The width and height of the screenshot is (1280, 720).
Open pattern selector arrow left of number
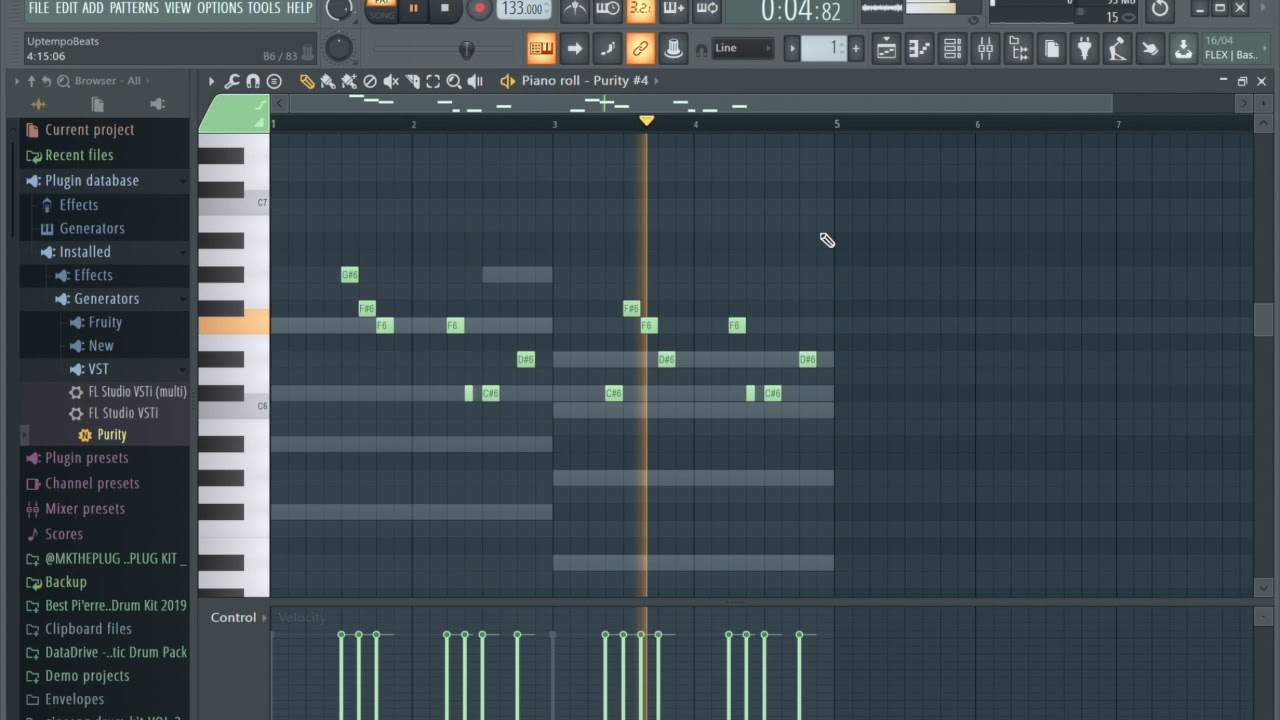tap(792, 48)
